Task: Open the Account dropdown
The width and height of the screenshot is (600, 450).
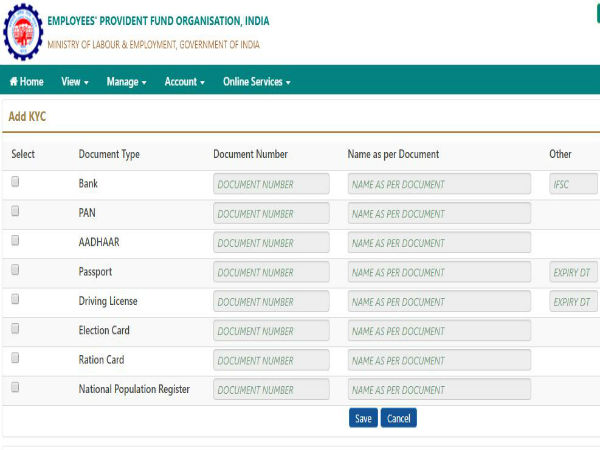Action: coord(185,82)
